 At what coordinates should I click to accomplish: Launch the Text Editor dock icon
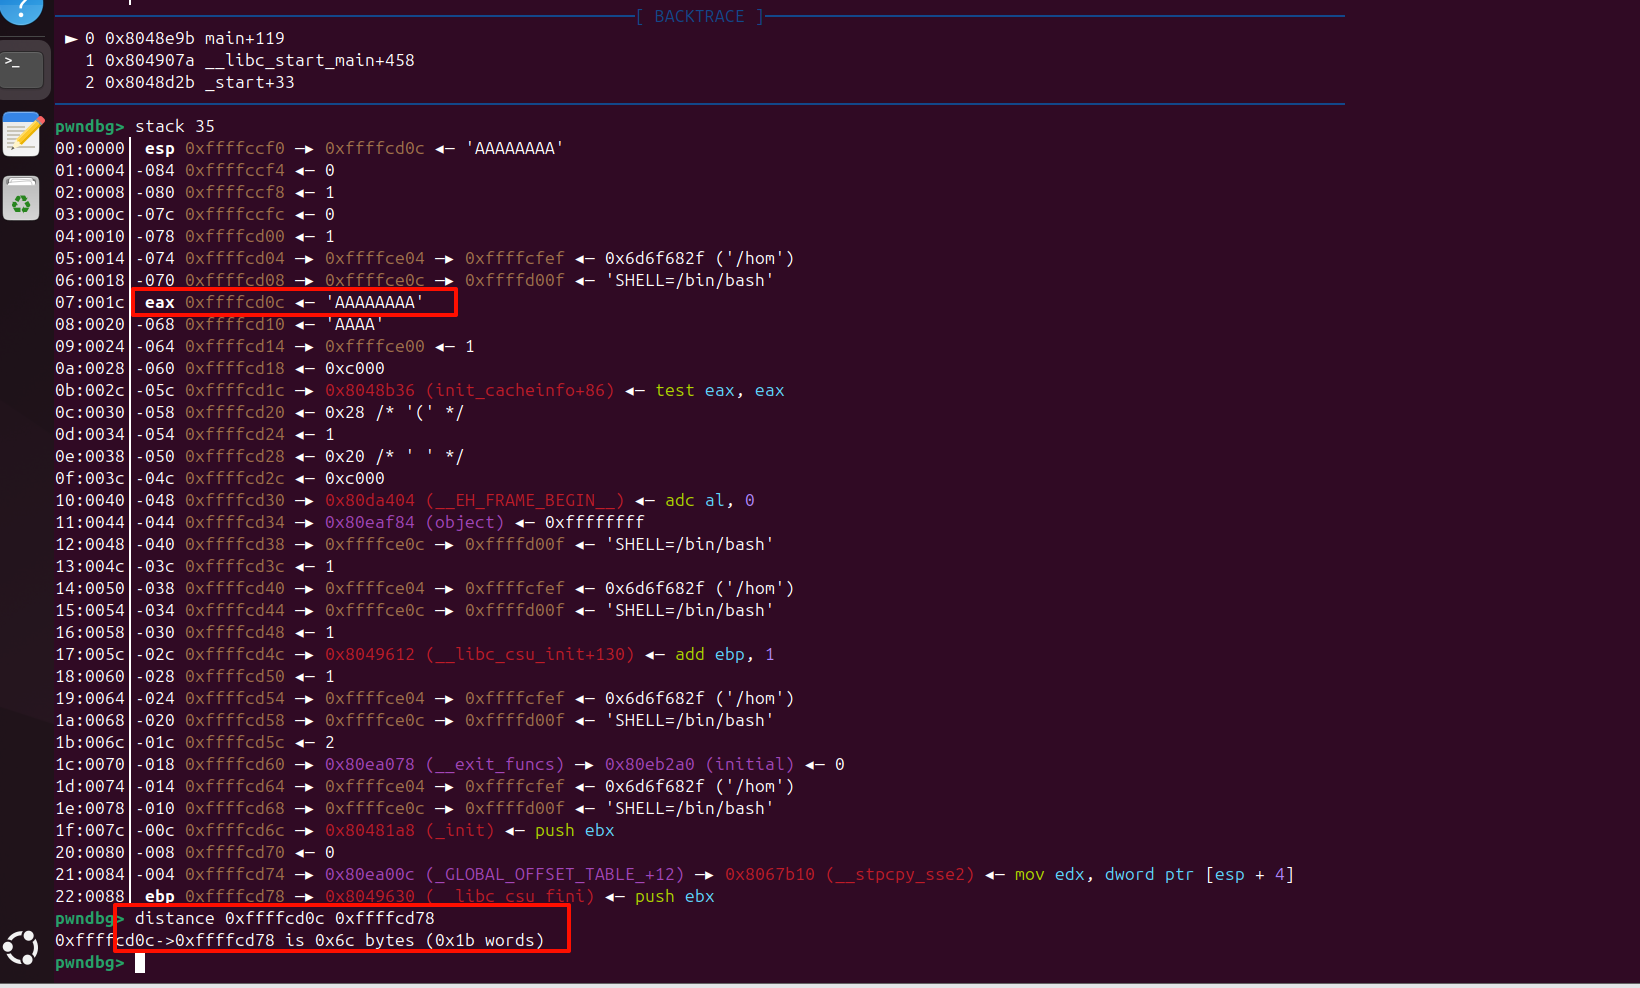click(x=22, y=135)
